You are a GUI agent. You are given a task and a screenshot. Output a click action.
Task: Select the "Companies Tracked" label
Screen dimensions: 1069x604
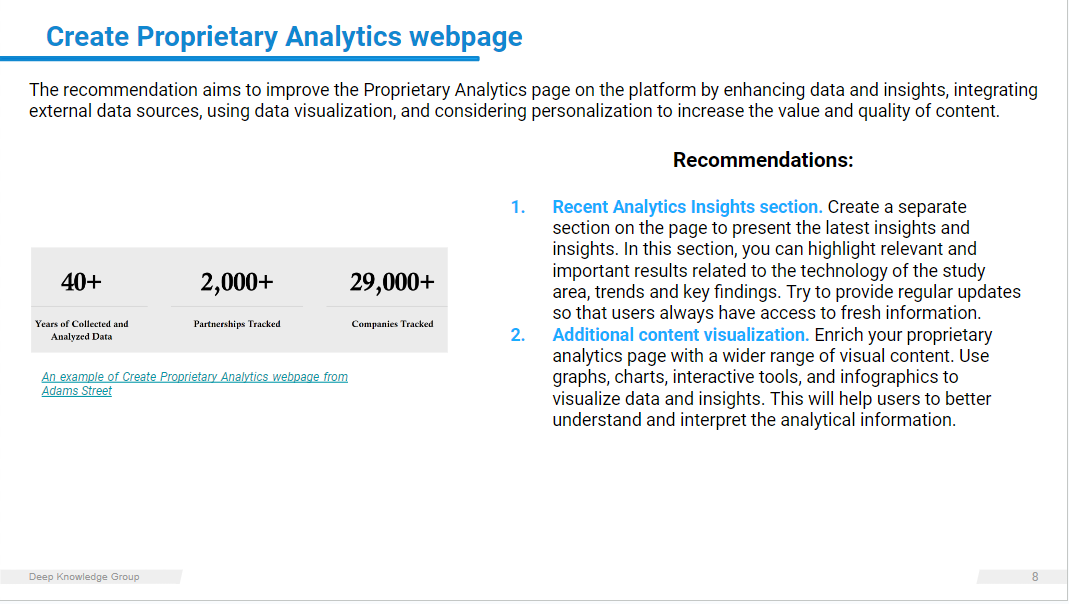[392, 324]
